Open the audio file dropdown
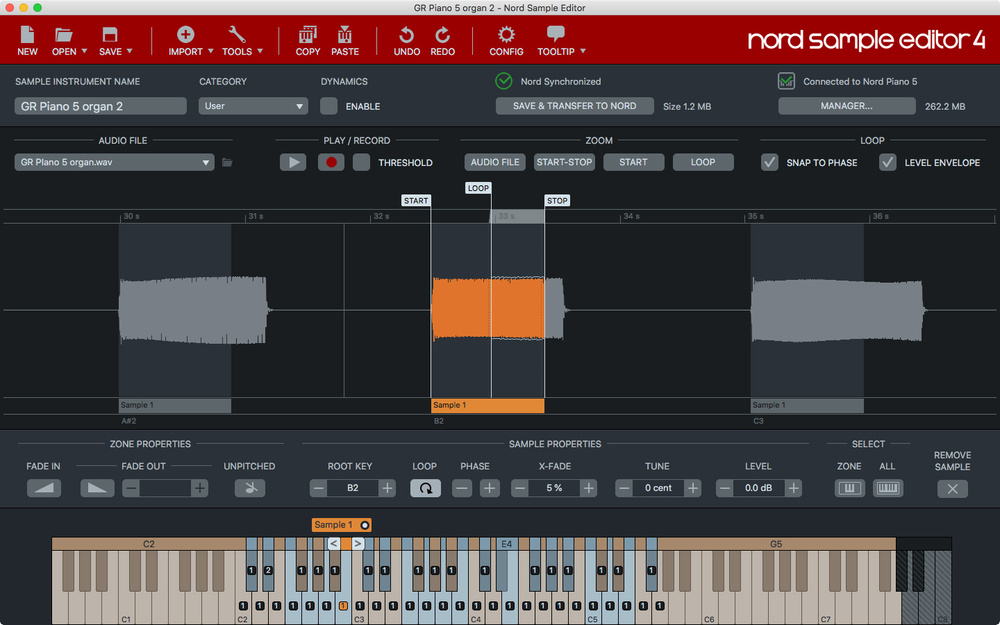The width and height of the screenshot is (1000, 625). [113, 162]
